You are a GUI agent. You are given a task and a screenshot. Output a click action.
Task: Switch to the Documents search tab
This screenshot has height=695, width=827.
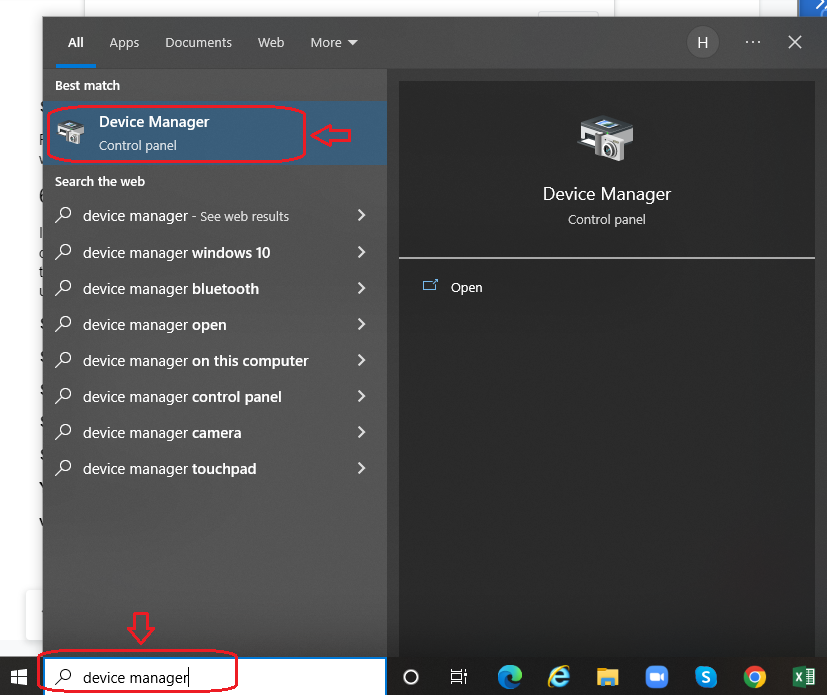(198, 43)
